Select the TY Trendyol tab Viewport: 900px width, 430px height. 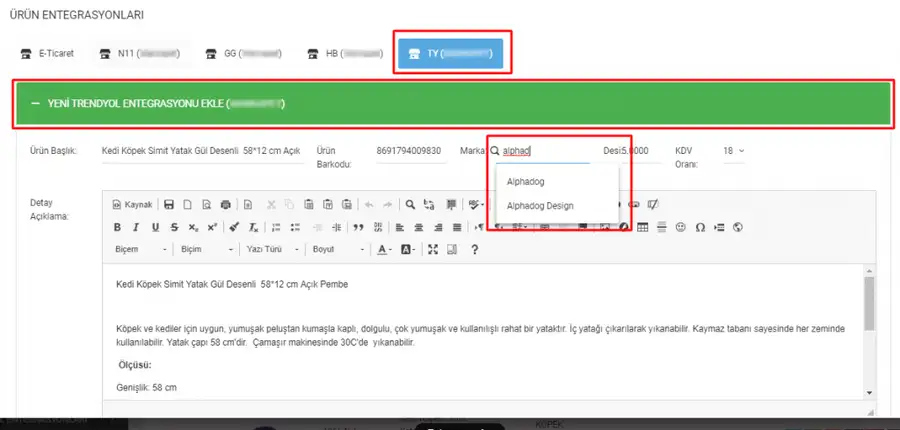tap(451, 54)
